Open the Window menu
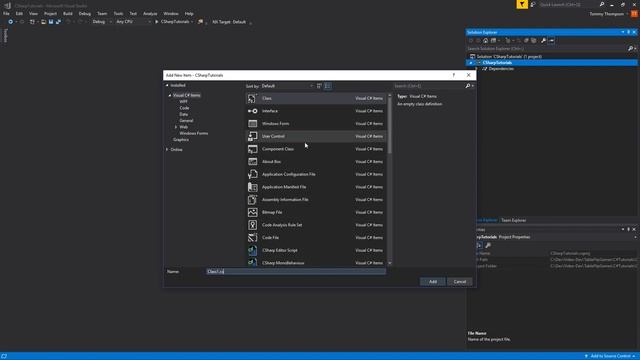The height and width of the screenshot is (360, 640). coord(171,13)
